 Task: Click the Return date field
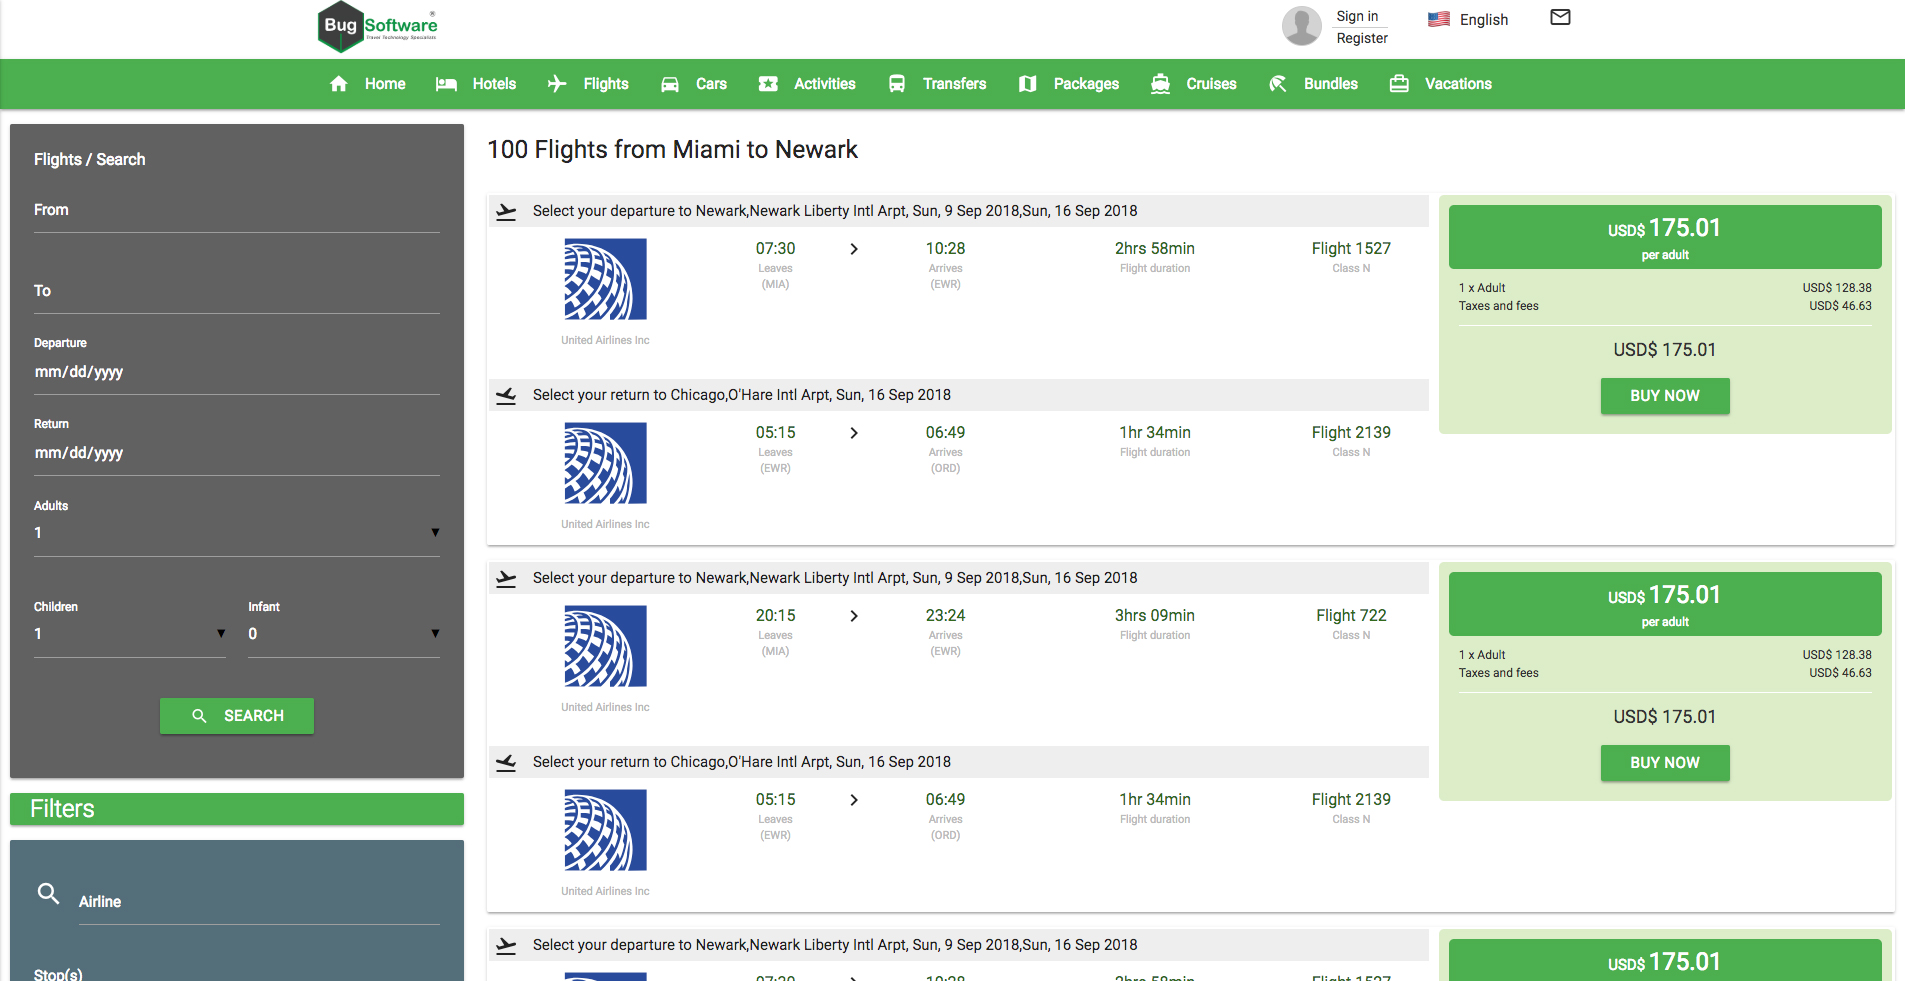click(237, 453)
